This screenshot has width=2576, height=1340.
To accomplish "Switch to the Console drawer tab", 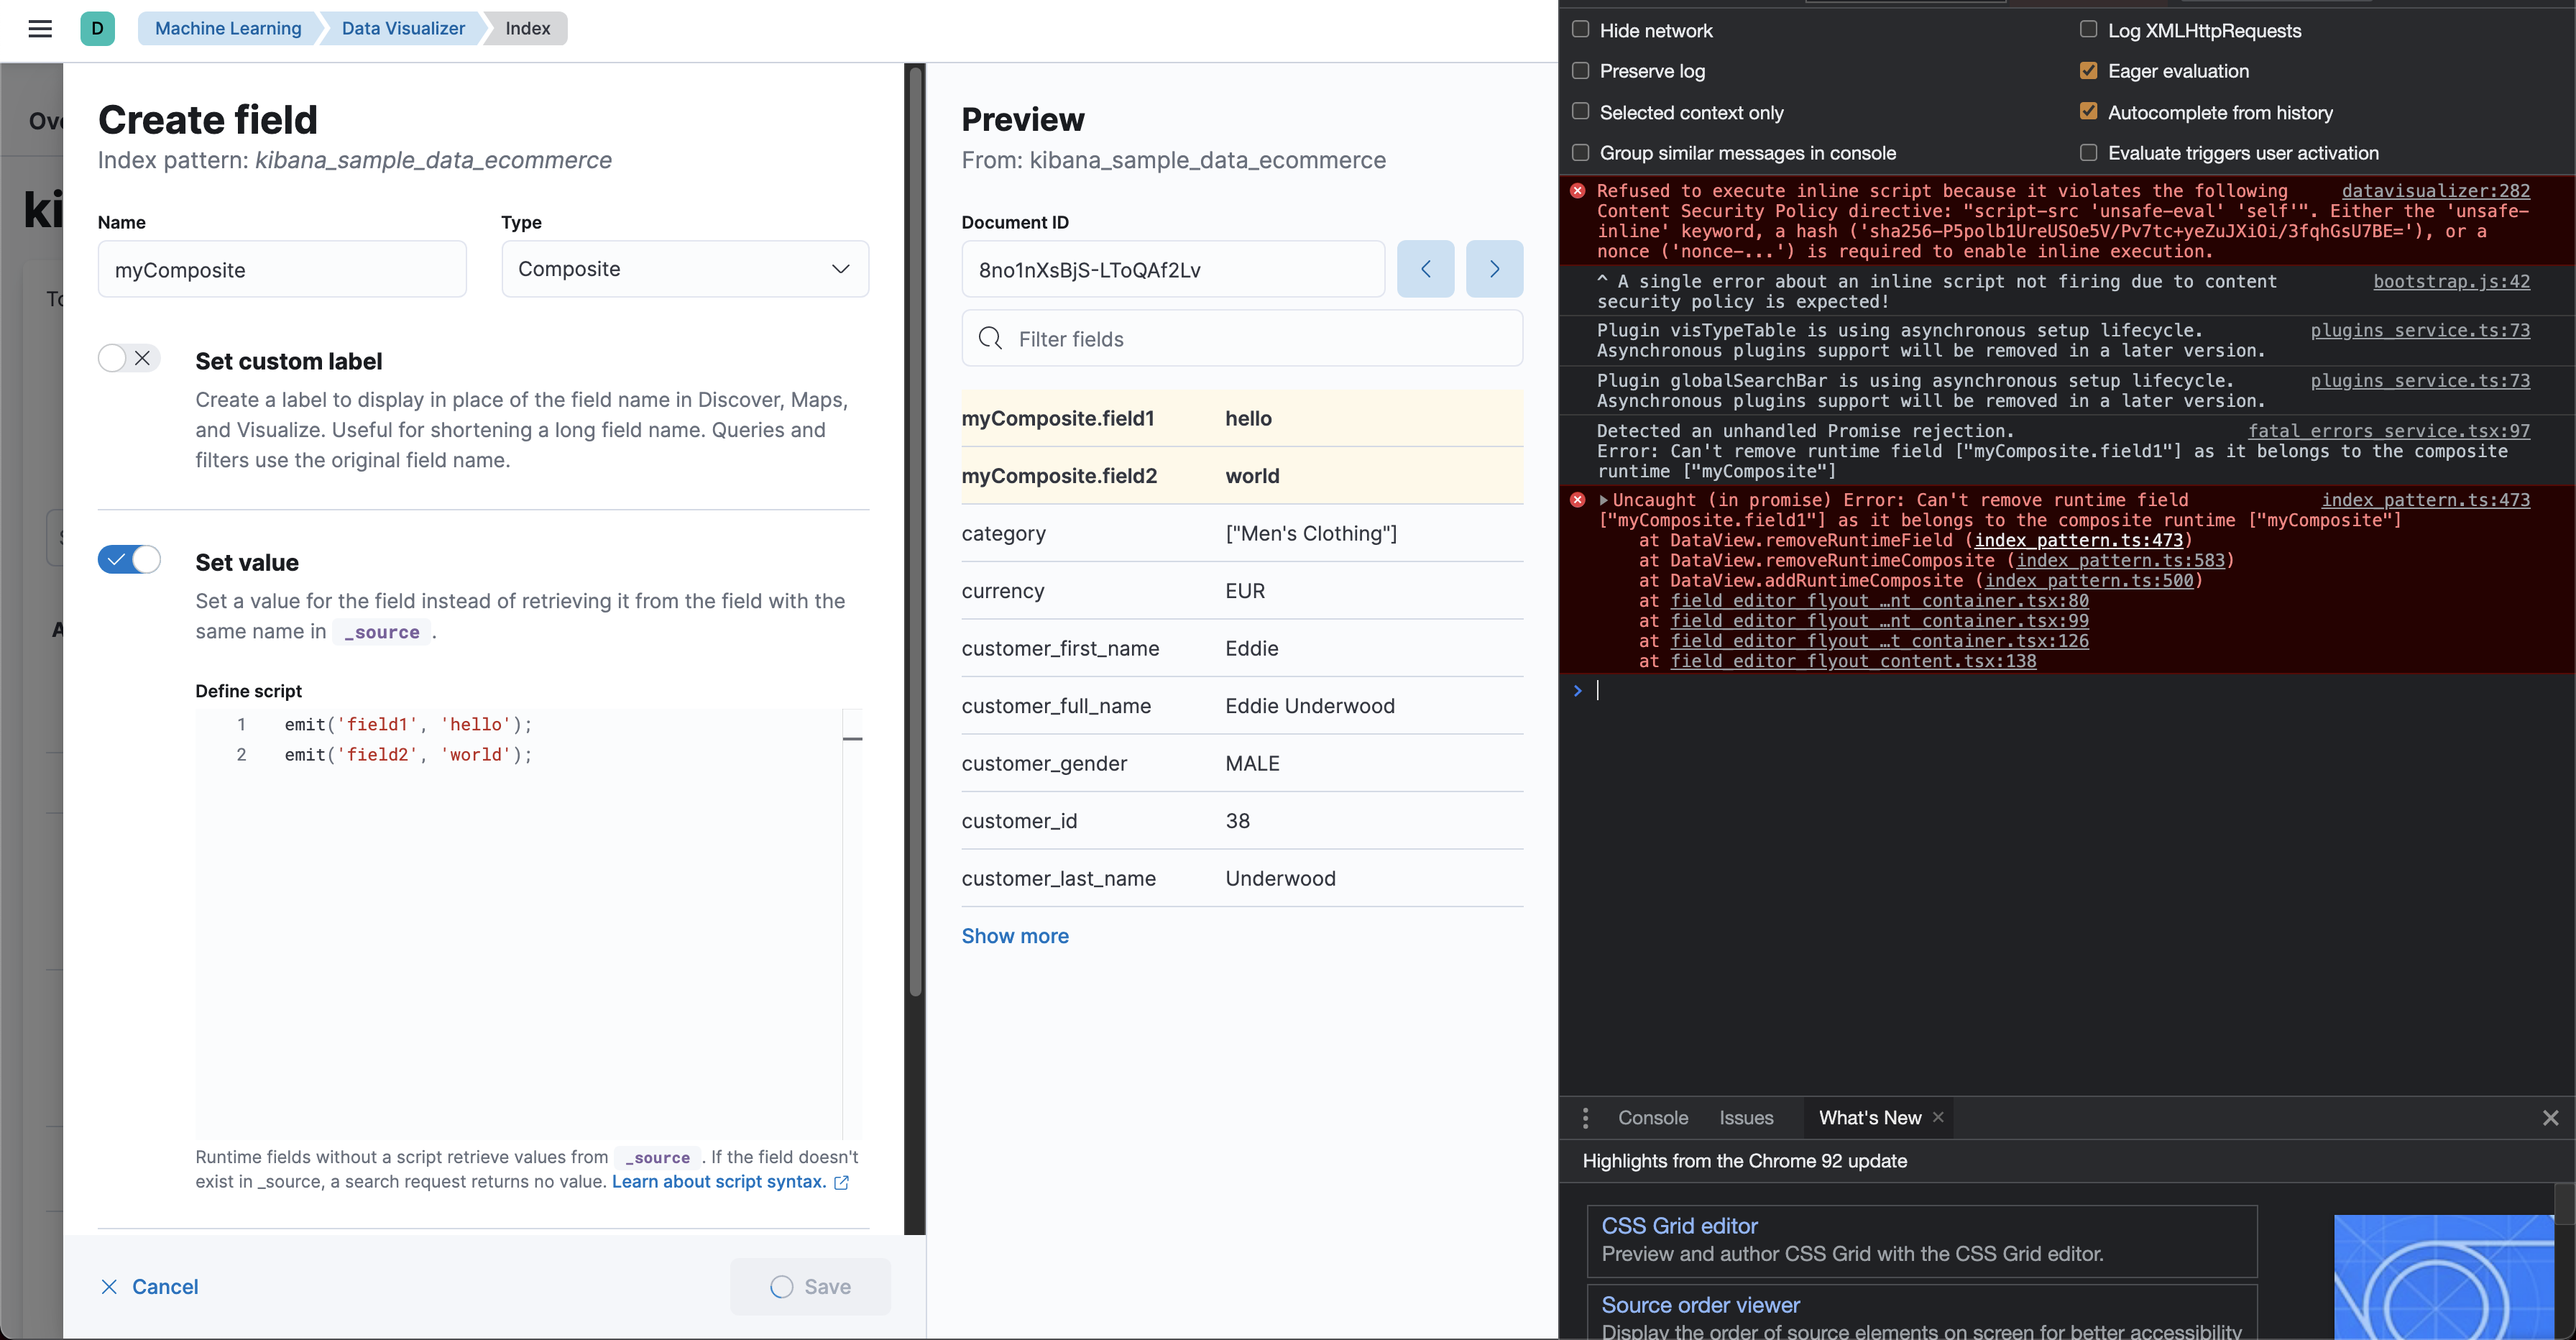I will (x=1653, y=1118).
